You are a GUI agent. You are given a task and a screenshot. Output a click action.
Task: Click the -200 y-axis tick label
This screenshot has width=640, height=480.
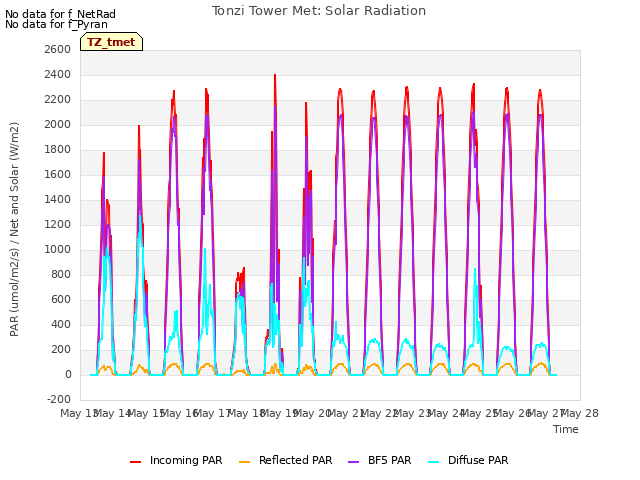tap(59, 399)
